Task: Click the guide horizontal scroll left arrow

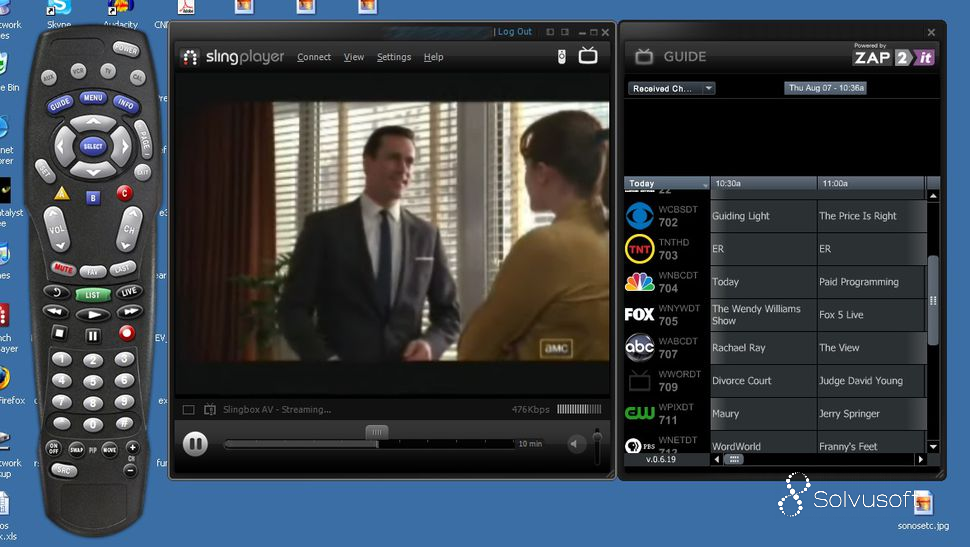Action: coord(717,459)
